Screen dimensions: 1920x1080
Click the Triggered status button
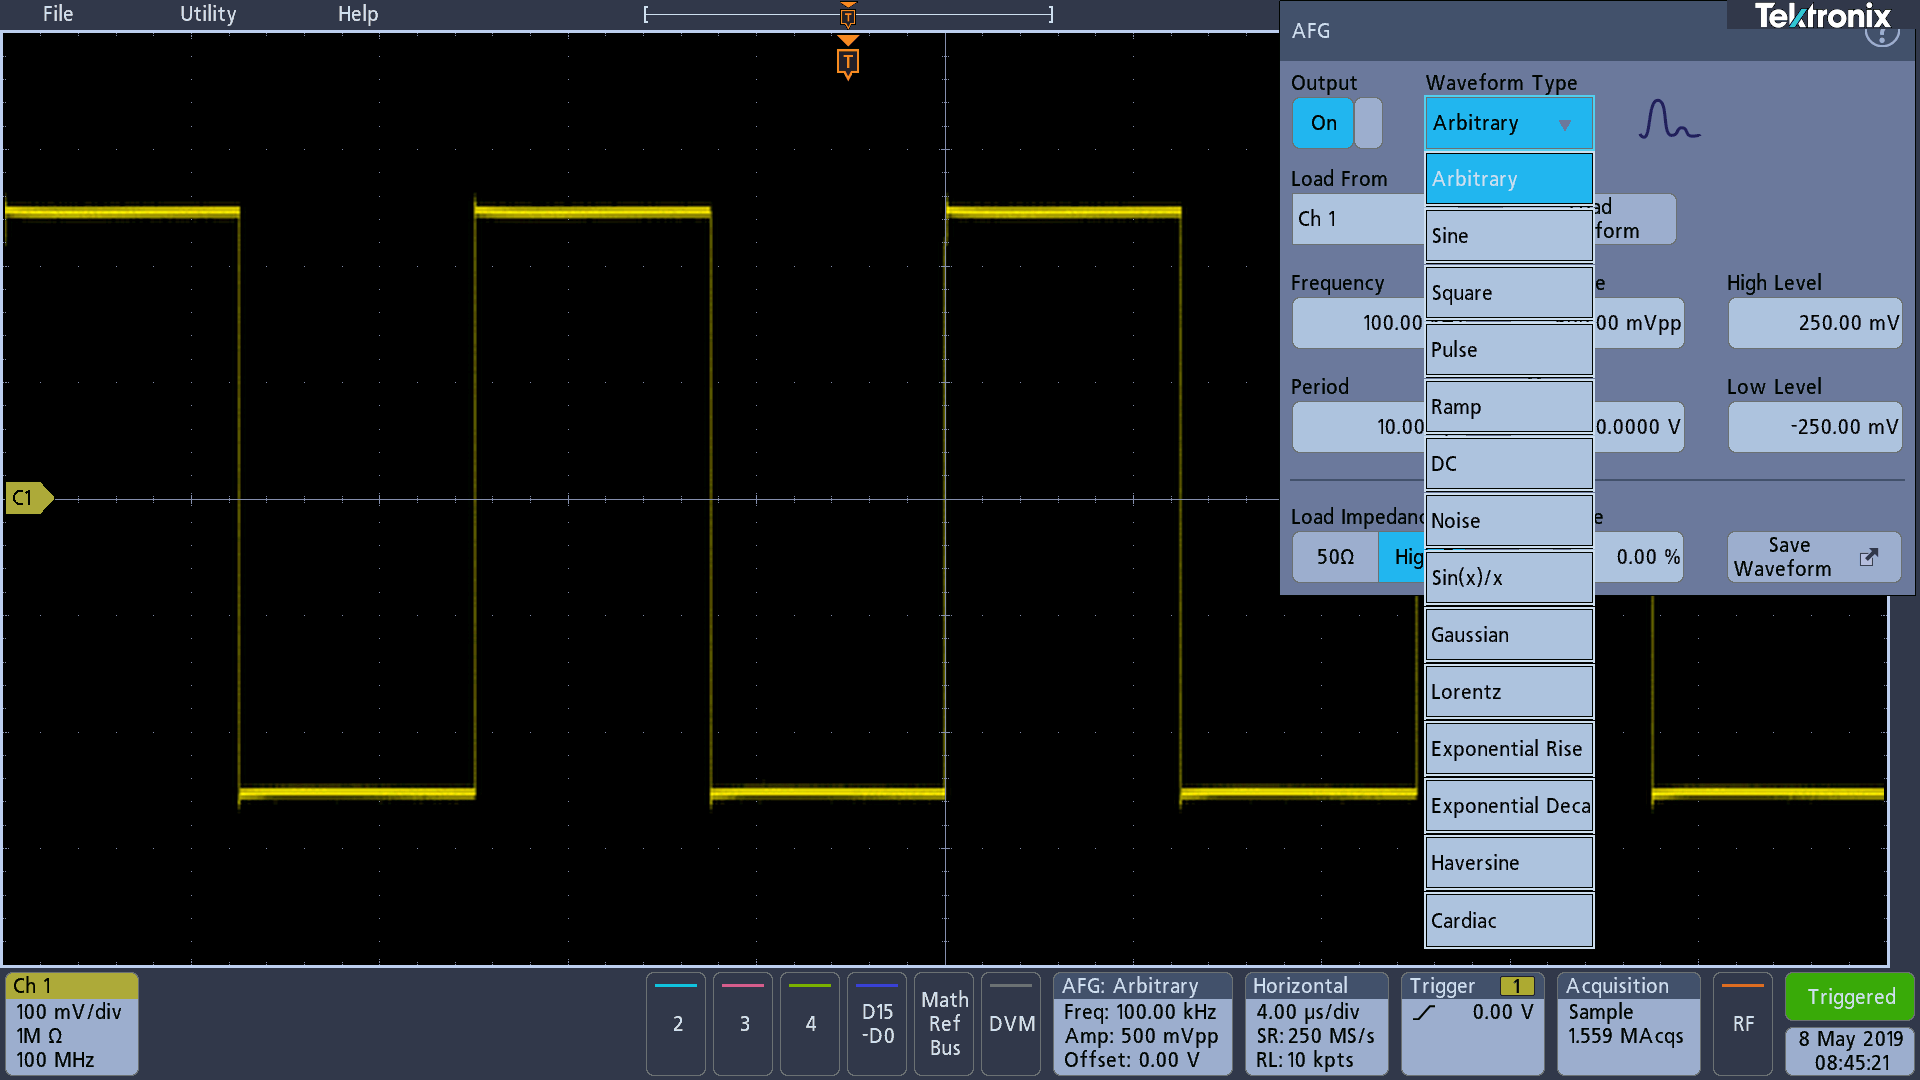pos(1850,997)
